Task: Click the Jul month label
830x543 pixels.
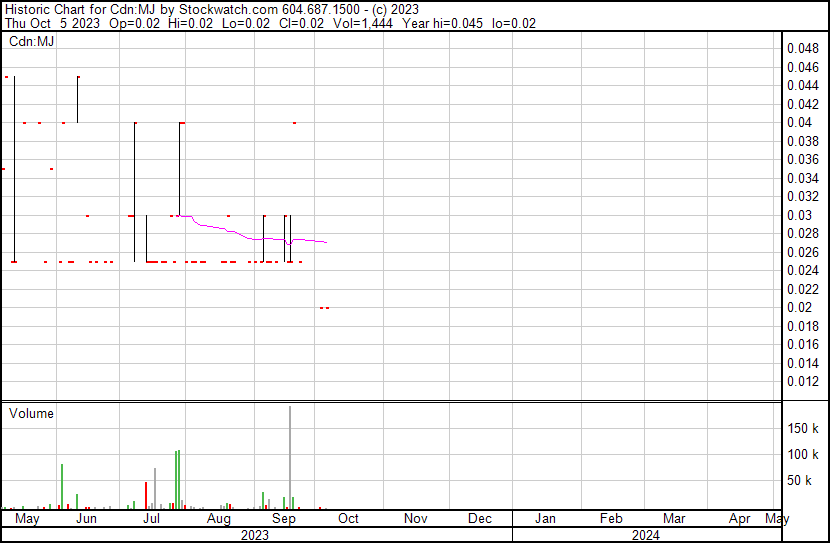Action: [151, 519]
